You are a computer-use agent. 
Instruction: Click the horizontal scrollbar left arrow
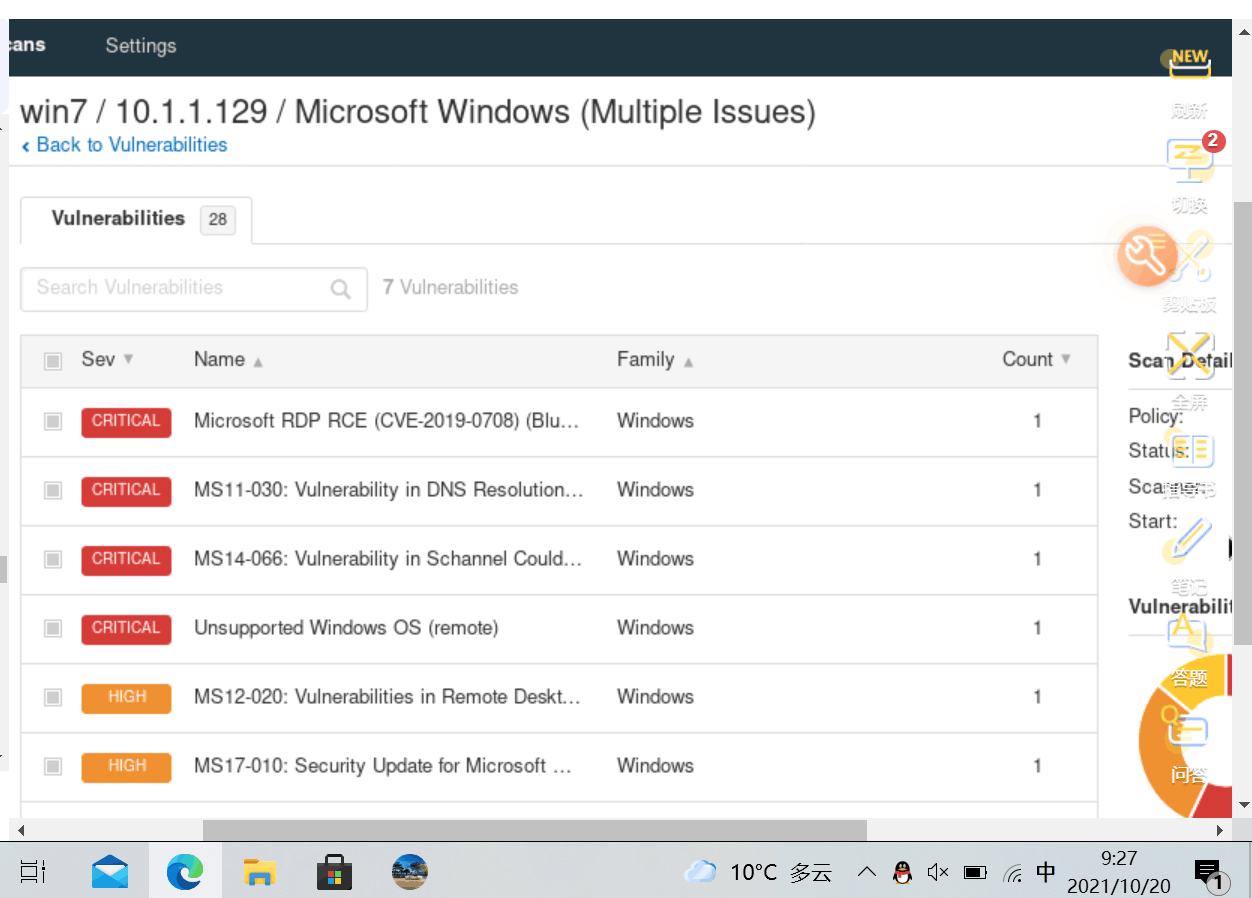[20, 830]
